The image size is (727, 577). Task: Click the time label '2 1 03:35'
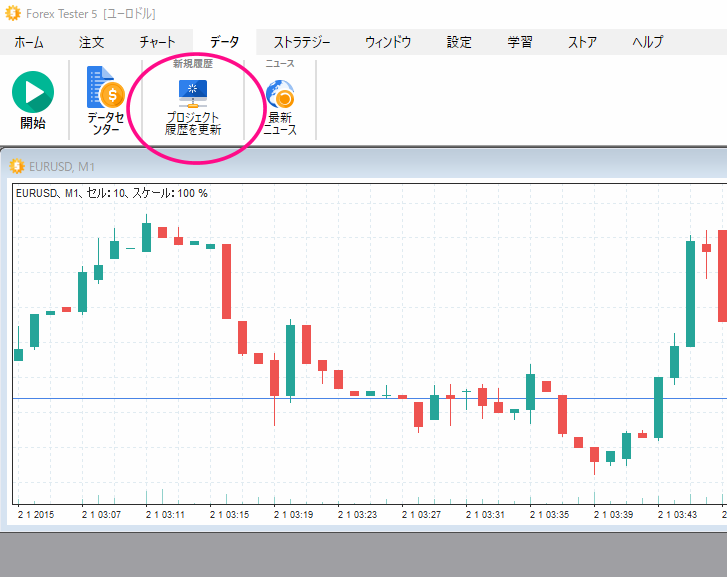(x=549, y=514)
